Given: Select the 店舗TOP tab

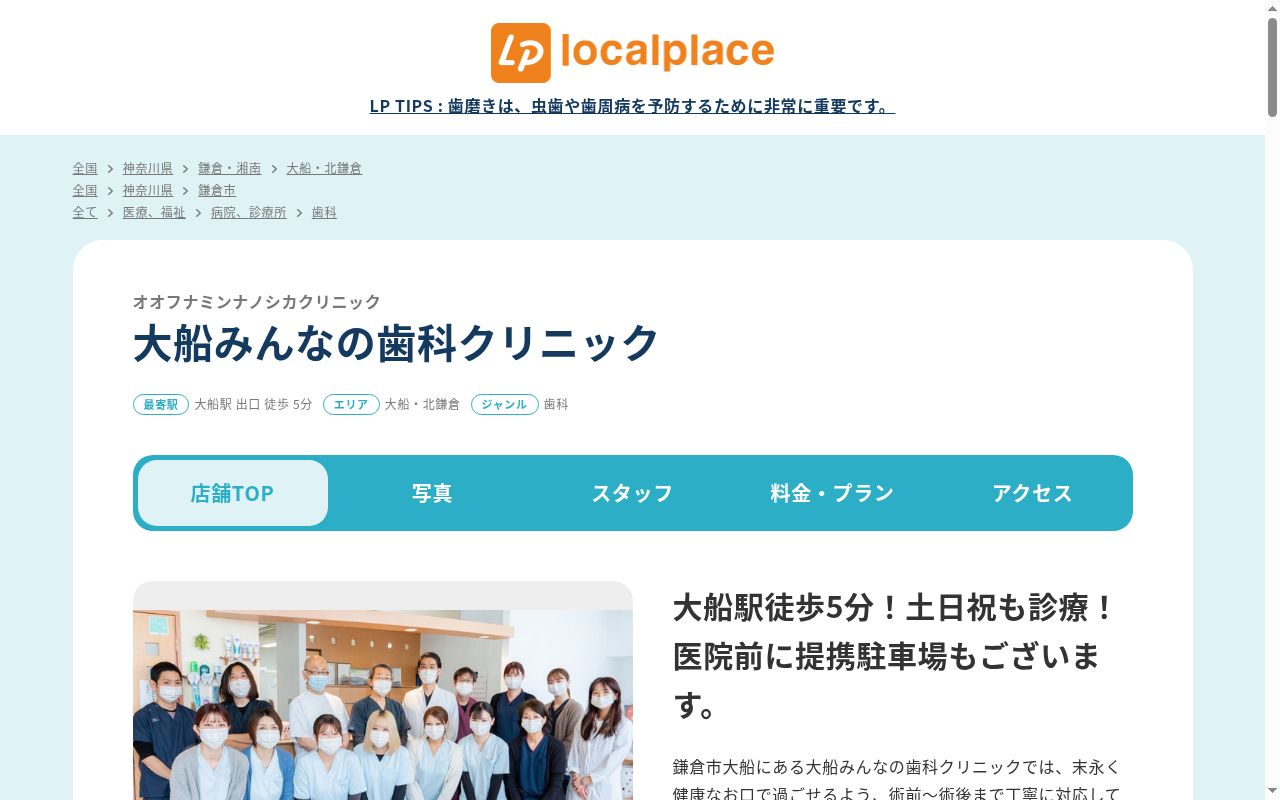Looking at the screenshot, I should 233,493.
